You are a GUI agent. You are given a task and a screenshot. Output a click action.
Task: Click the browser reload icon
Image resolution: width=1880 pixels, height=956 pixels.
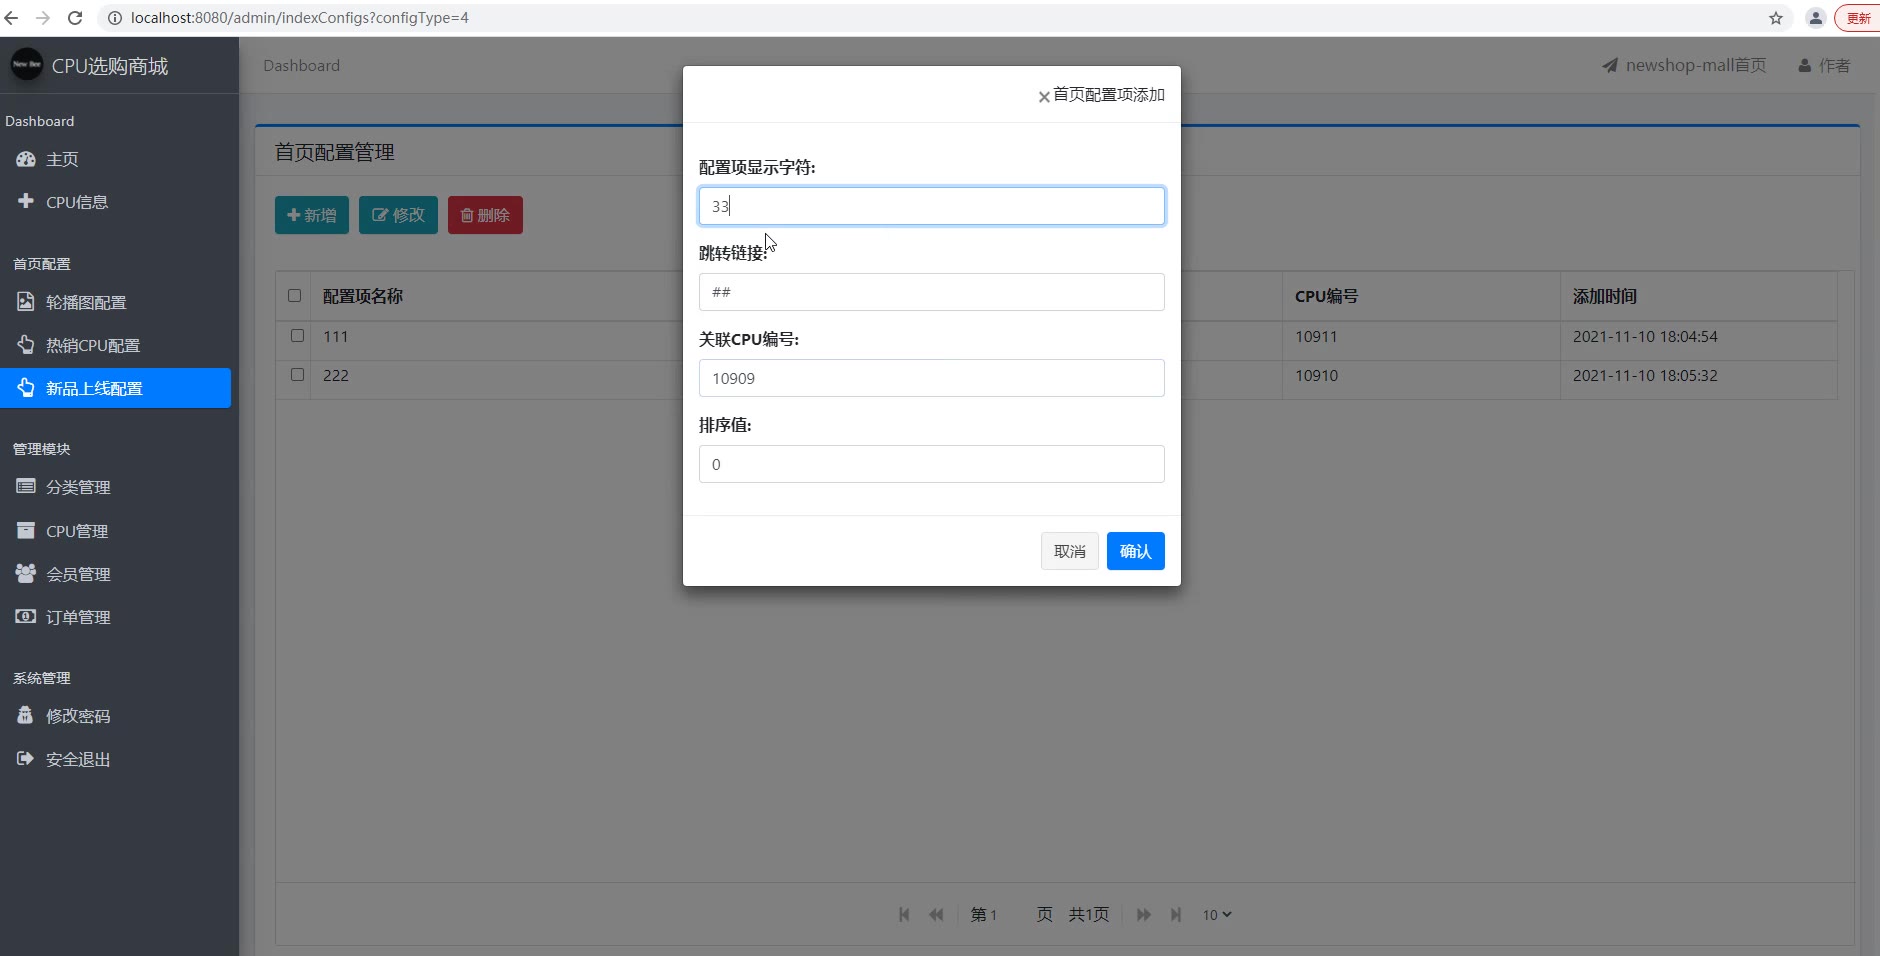[75, 18]
